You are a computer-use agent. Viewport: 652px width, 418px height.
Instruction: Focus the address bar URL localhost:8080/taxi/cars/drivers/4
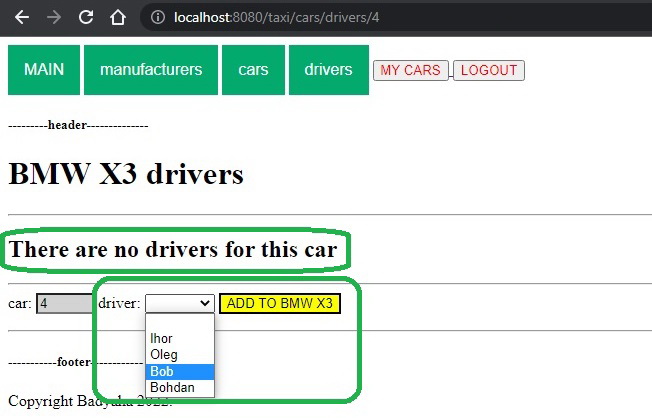click(x=277, y=17)
